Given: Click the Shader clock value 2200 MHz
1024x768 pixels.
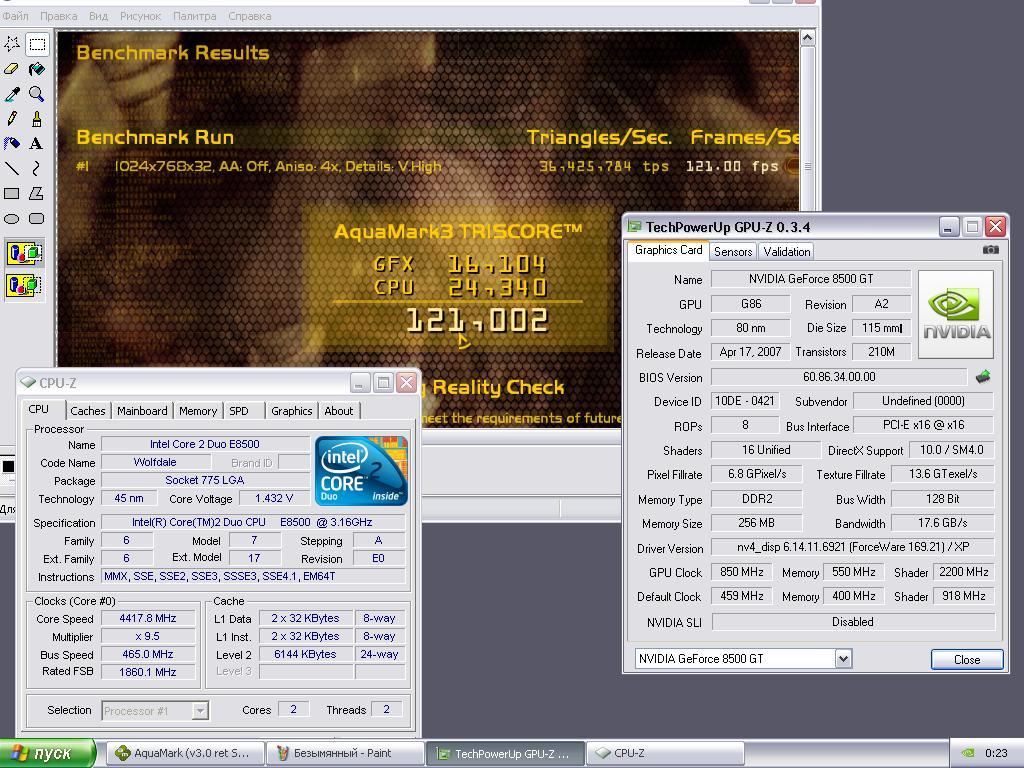Looking at the screenshot, I should tap(963, 572).
